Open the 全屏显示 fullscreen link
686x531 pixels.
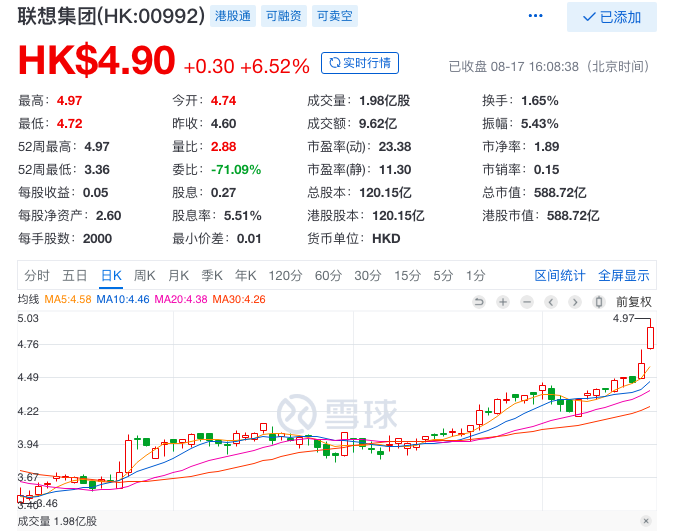pos(623,276)
